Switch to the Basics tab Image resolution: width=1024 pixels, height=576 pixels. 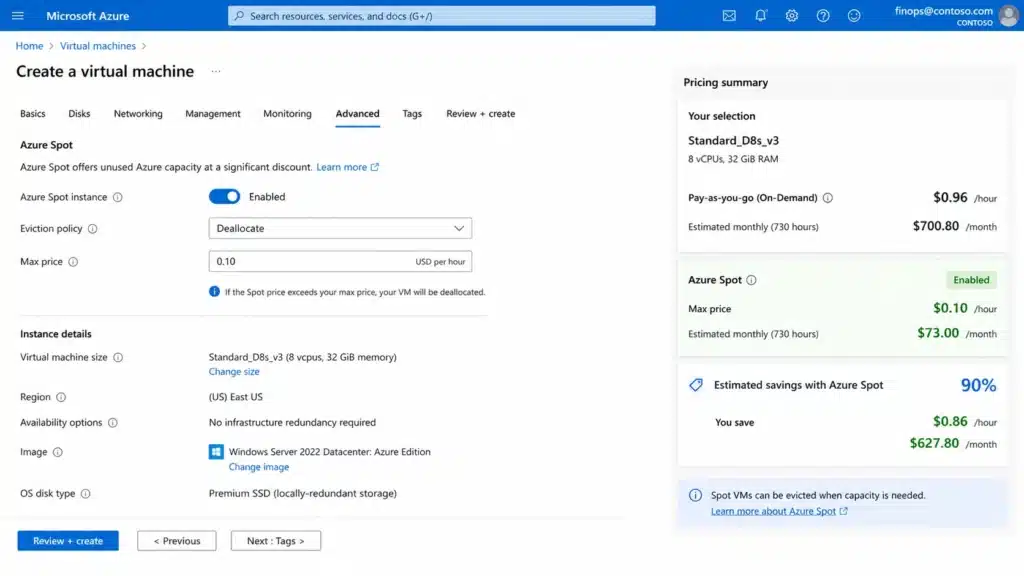33,114
